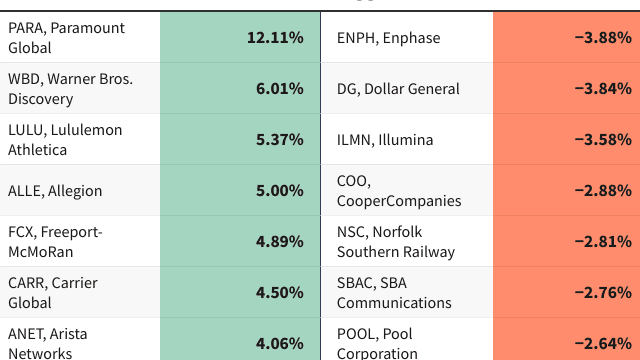Select the WBD, Warner Bros. Discovery cell

click(80, 89)
